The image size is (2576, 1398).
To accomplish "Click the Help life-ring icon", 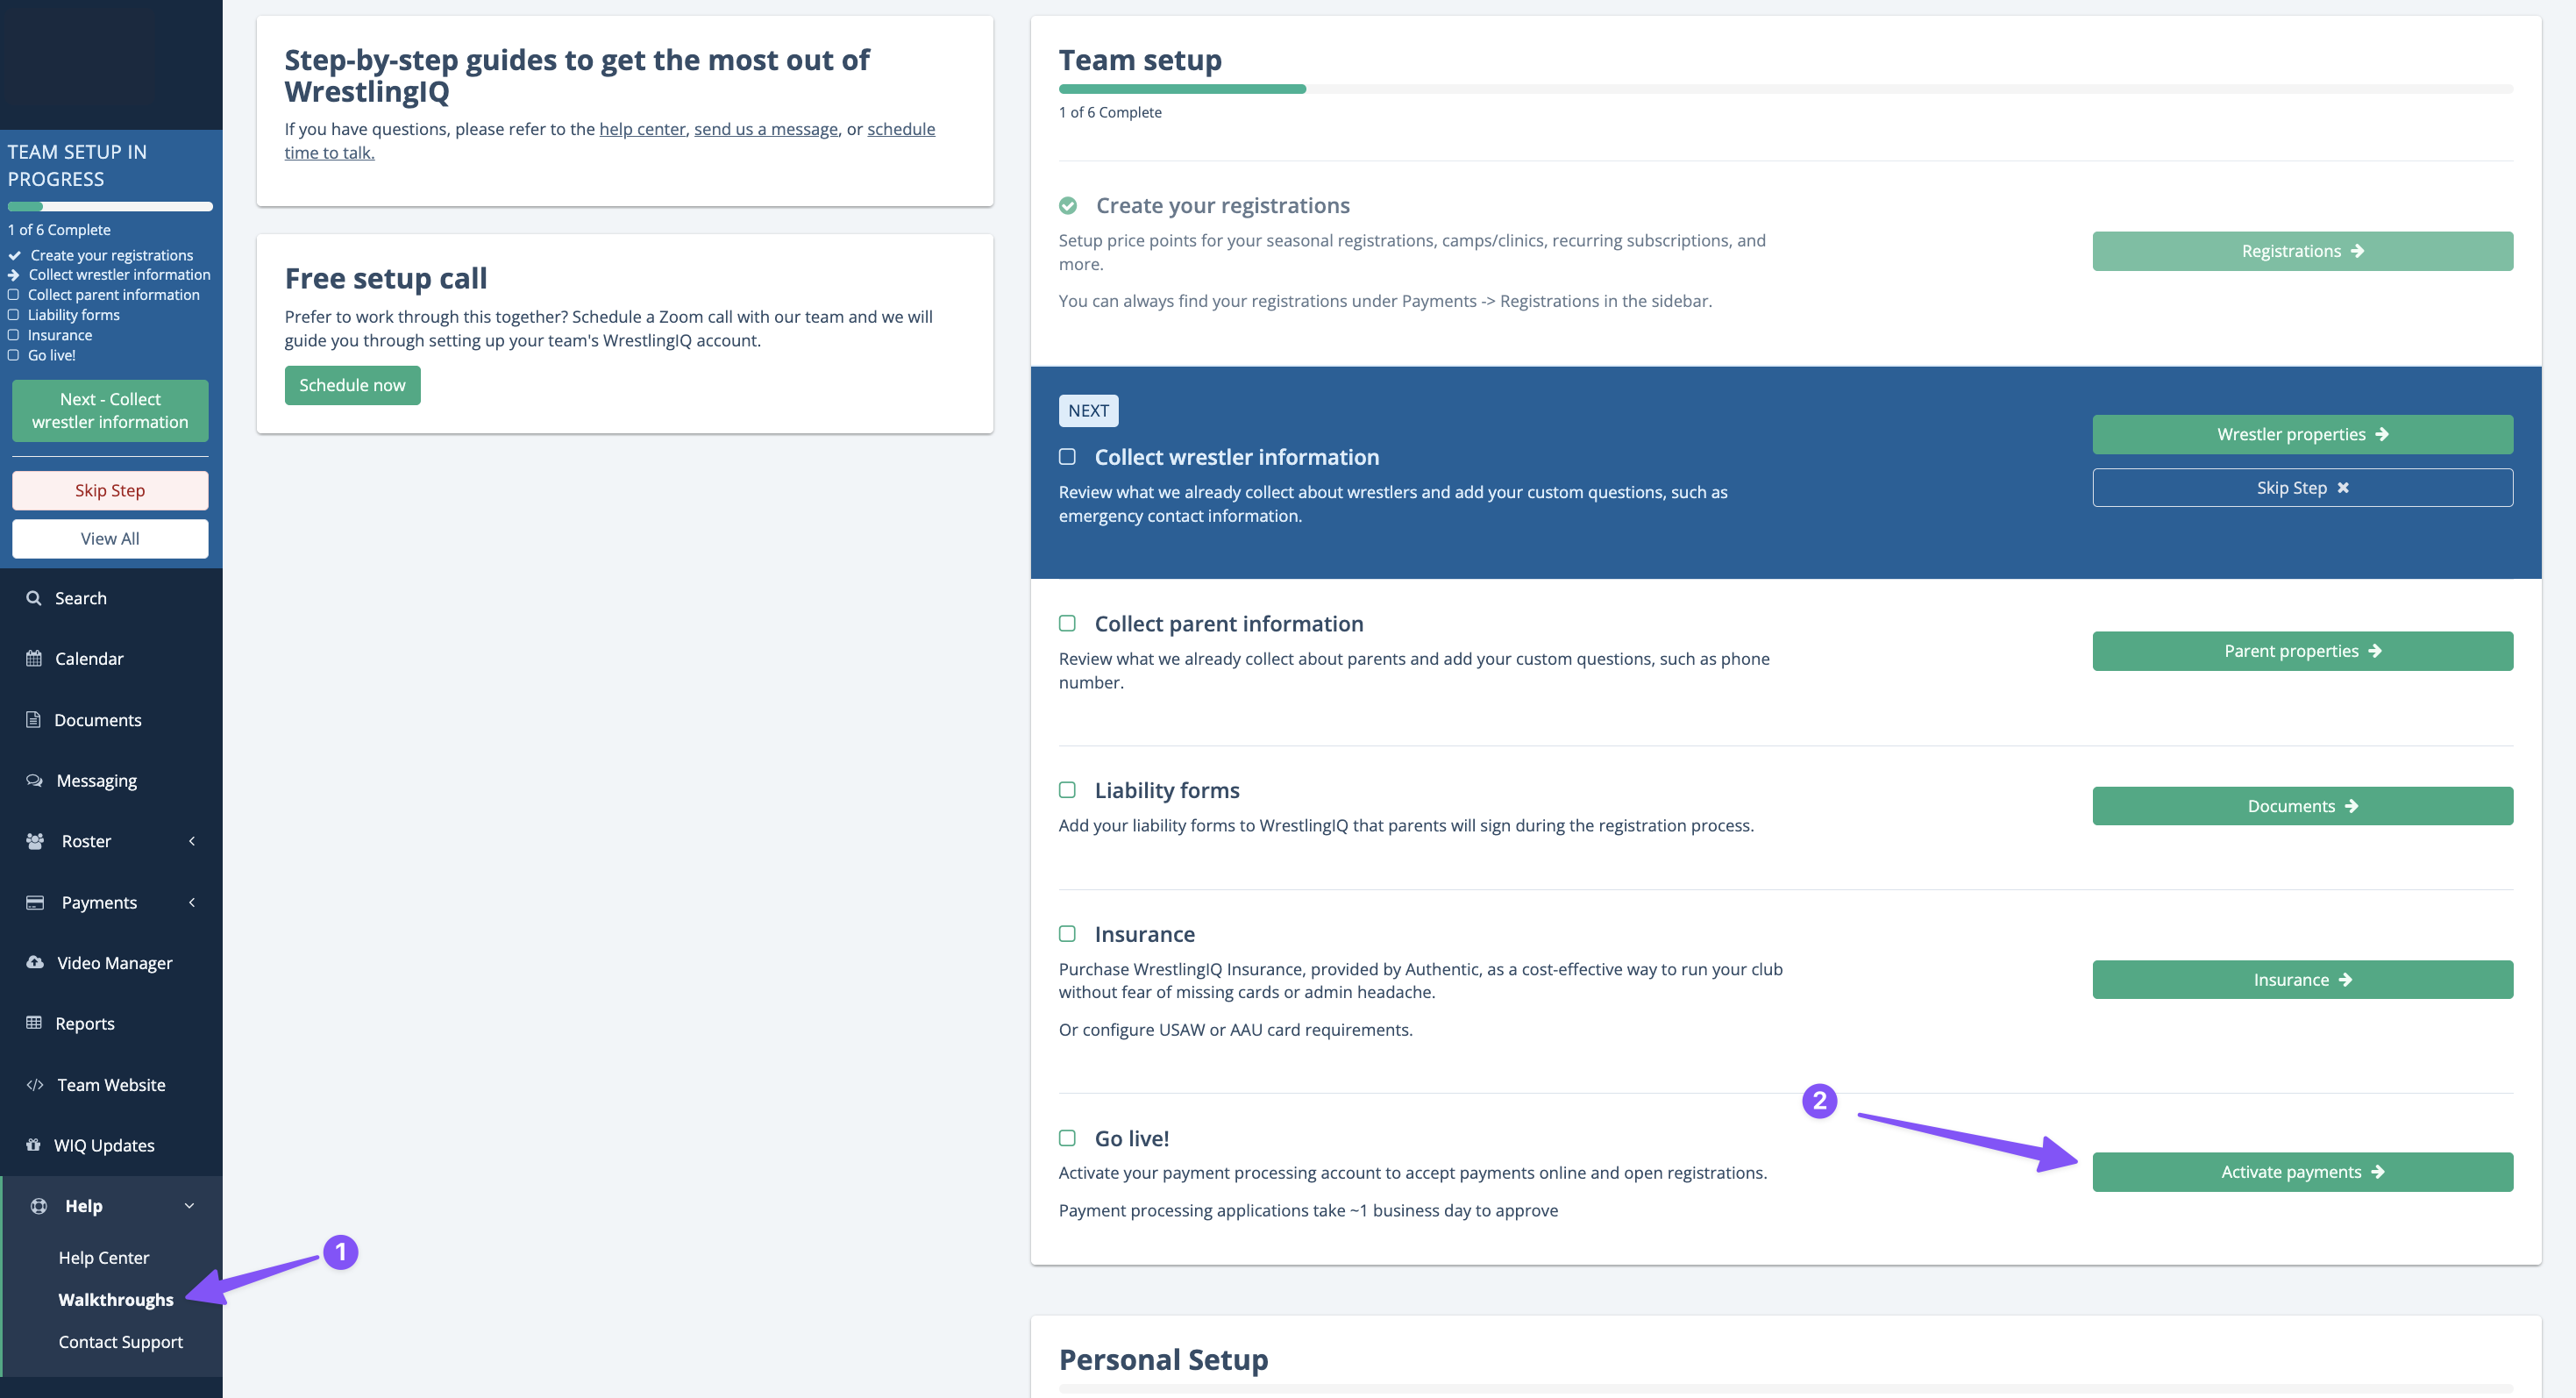I will click(x=39, y=1205).
